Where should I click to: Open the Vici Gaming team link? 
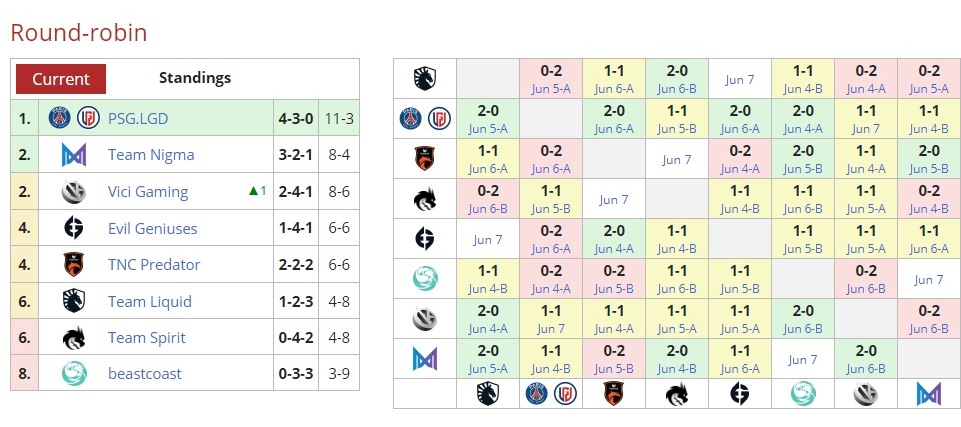(148, 192)
